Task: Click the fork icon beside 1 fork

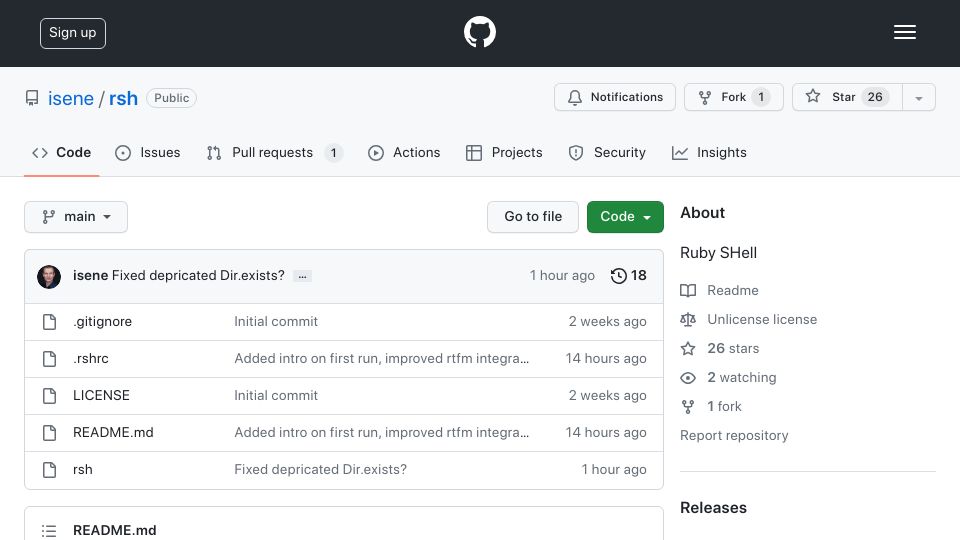Action: [x=688, y=407]
